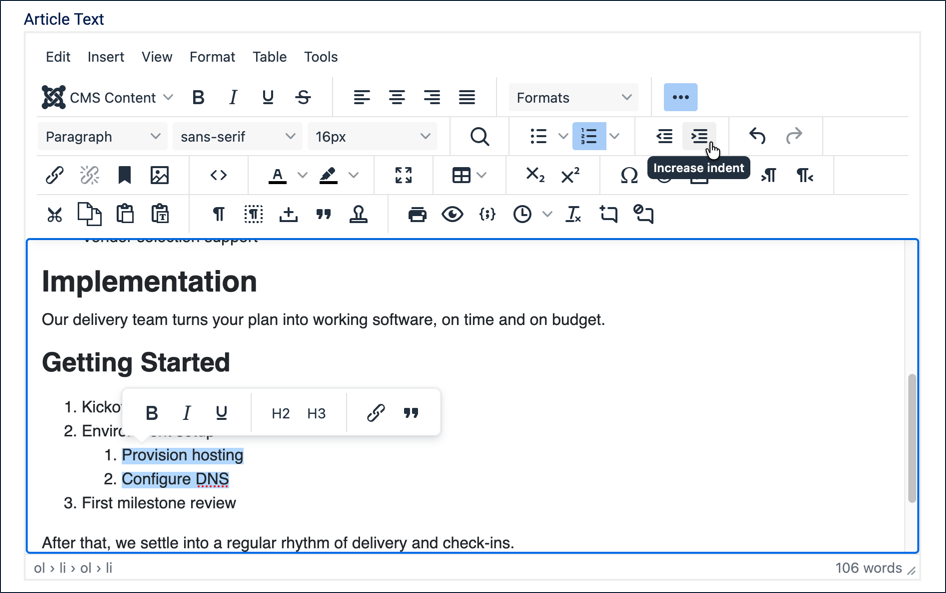Screen dimensions: 946x593
Task: Open the Table menu
Action: (x=269, y=57)
